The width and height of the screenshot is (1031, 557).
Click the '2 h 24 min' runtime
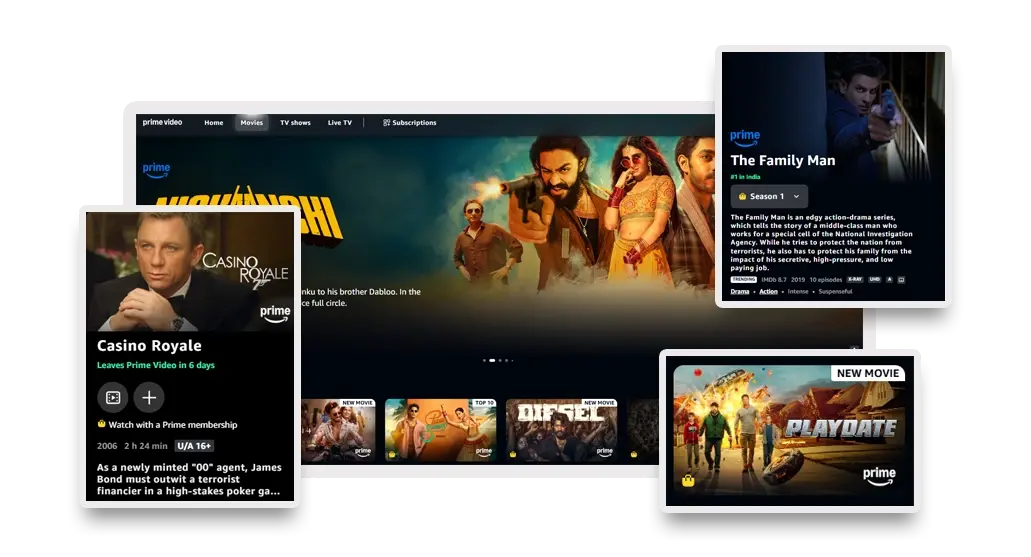click(x=146, y=446)
